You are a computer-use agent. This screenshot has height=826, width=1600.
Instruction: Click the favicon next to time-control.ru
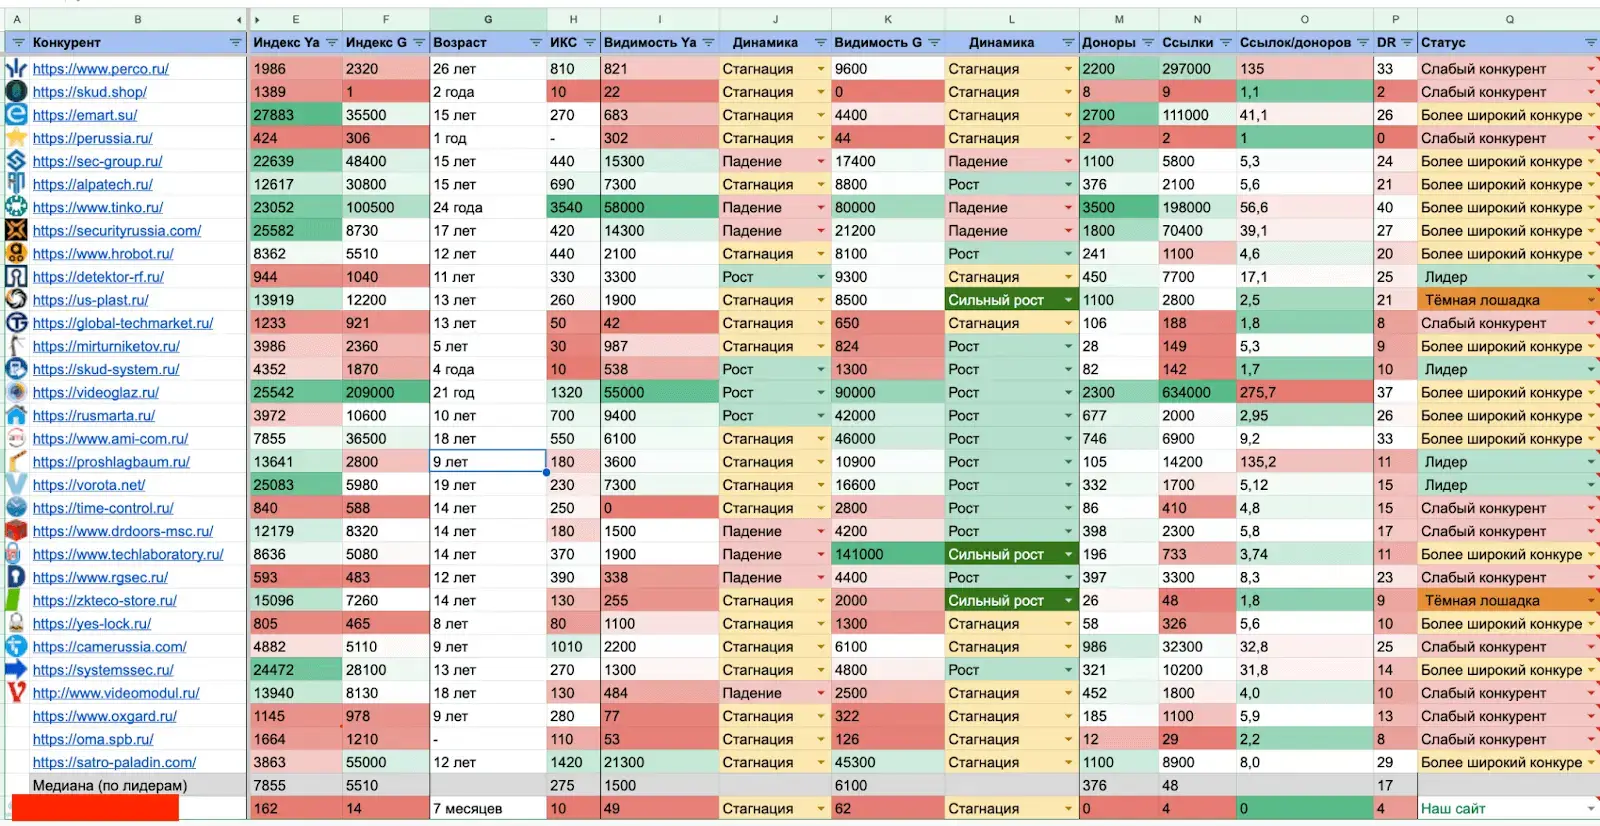tap(16, 508)
